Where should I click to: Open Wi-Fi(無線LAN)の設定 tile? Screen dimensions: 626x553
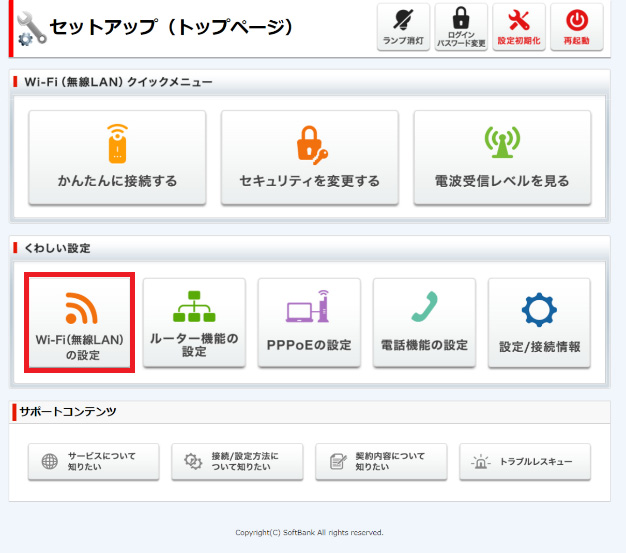point(80,322)
